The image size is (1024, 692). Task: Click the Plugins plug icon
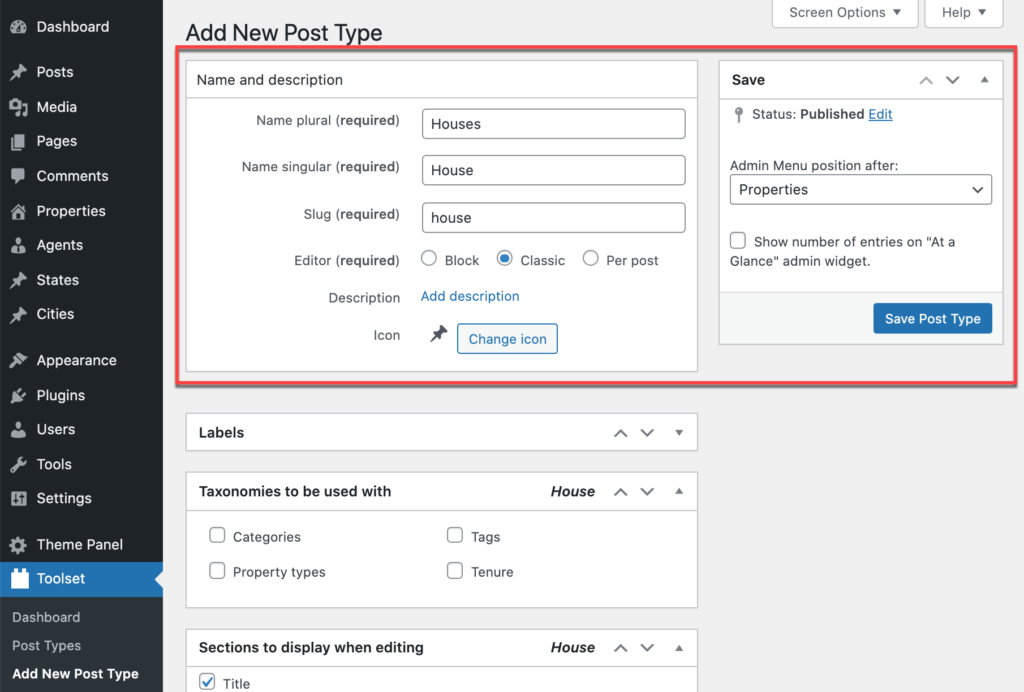[x=18, y=396]
